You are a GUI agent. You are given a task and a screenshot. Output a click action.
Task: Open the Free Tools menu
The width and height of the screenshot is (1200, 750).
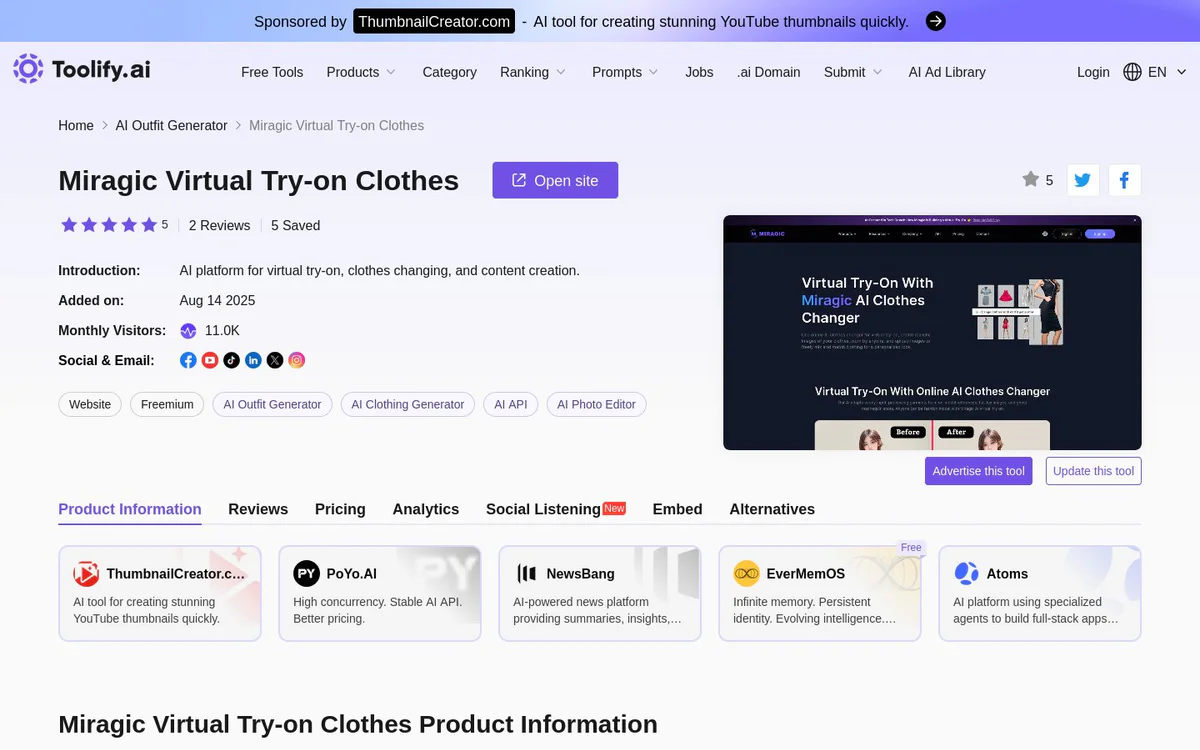coord(272,72)
